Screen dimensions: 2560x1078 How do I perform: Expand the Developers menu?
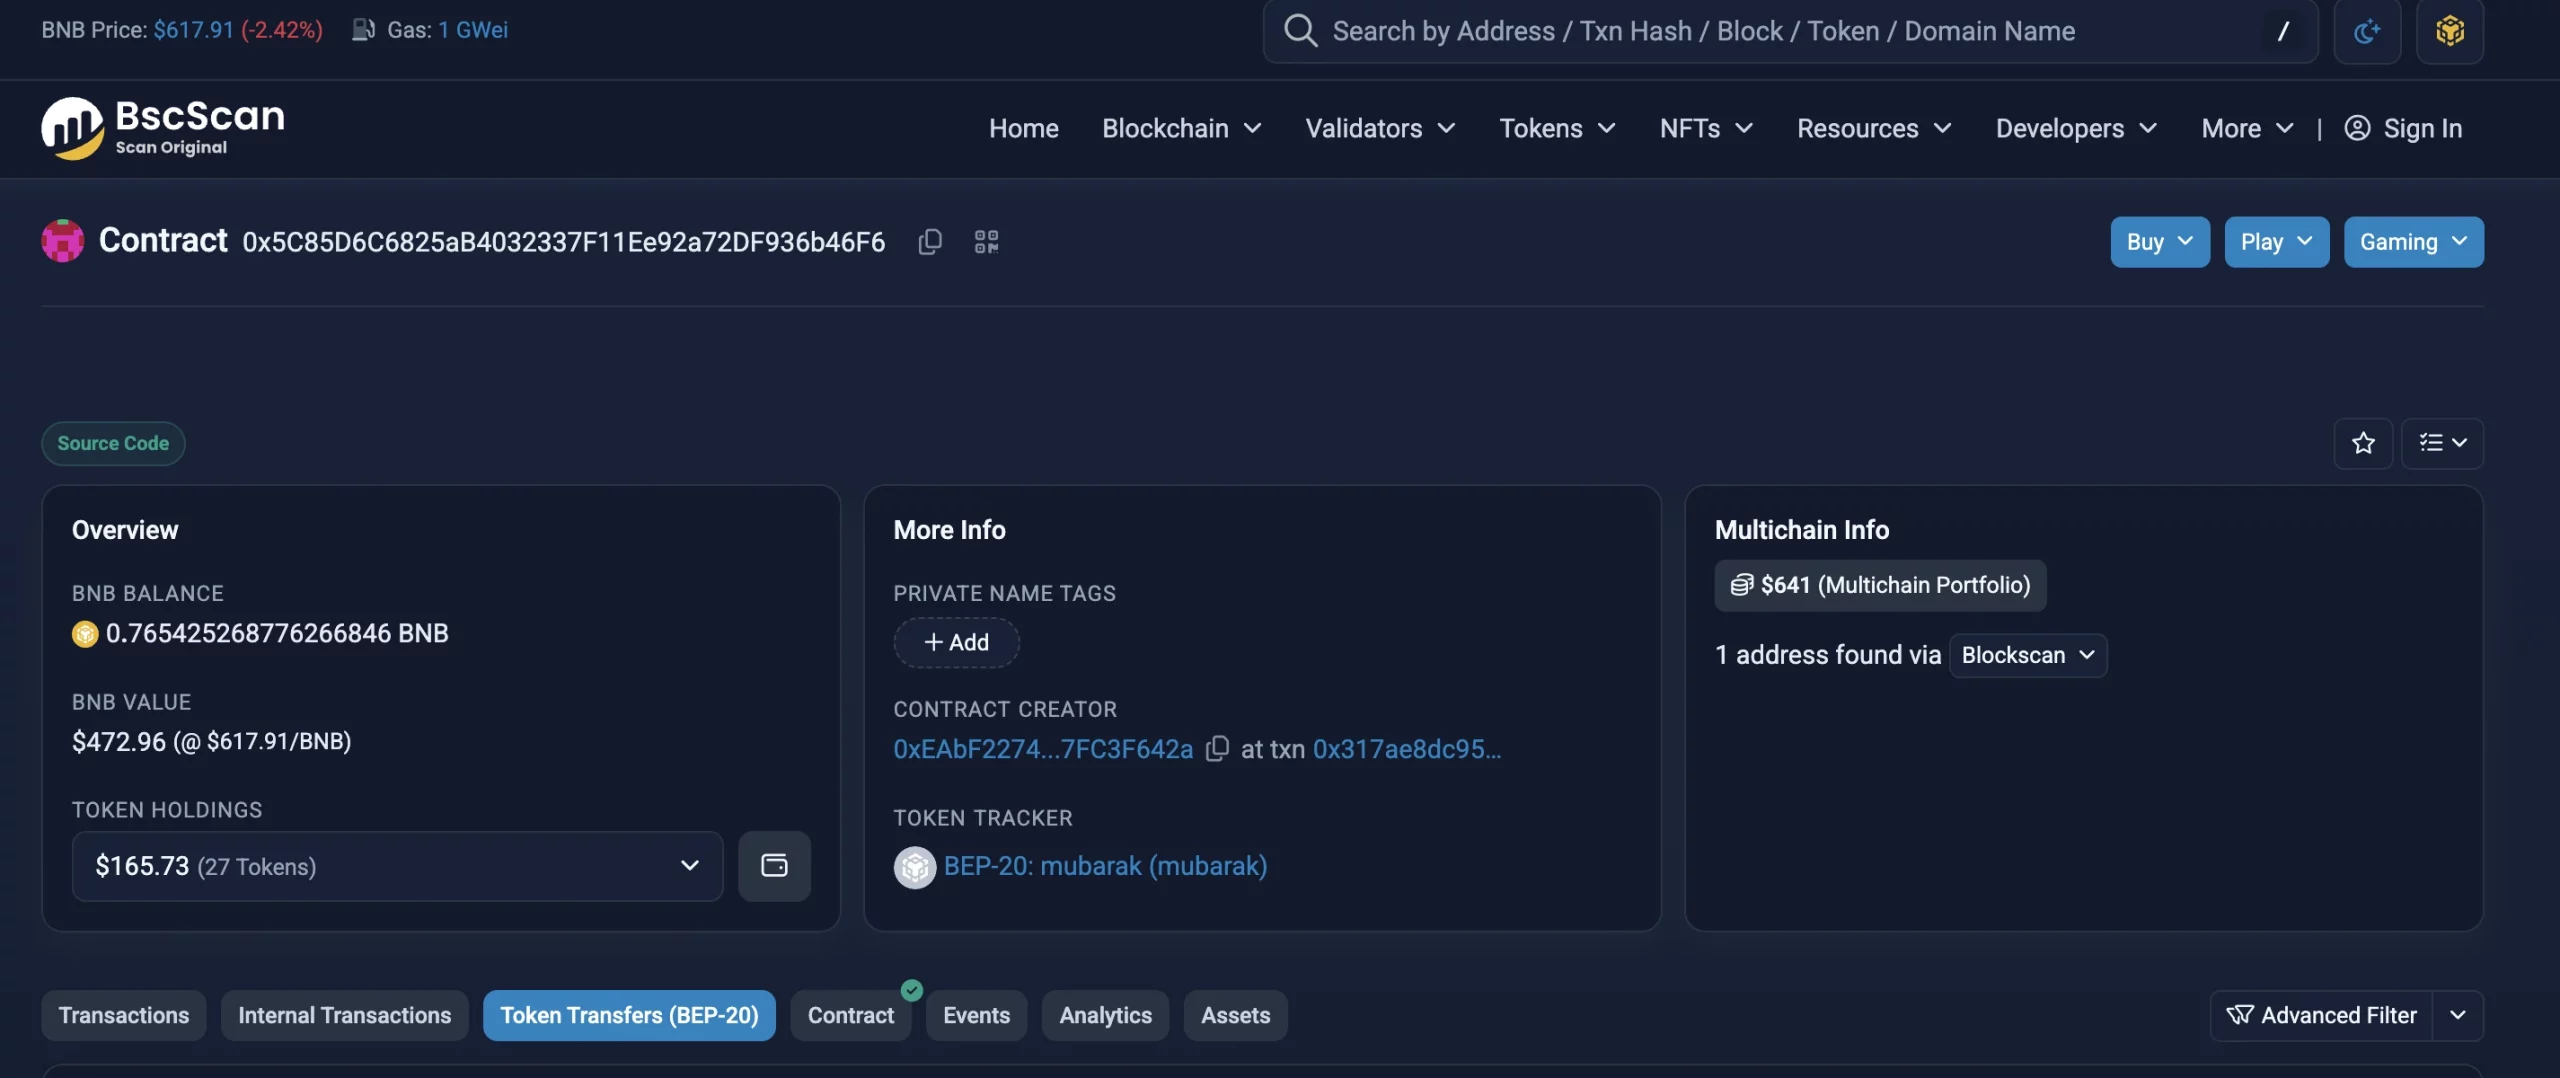click(x=2076, y=128)
